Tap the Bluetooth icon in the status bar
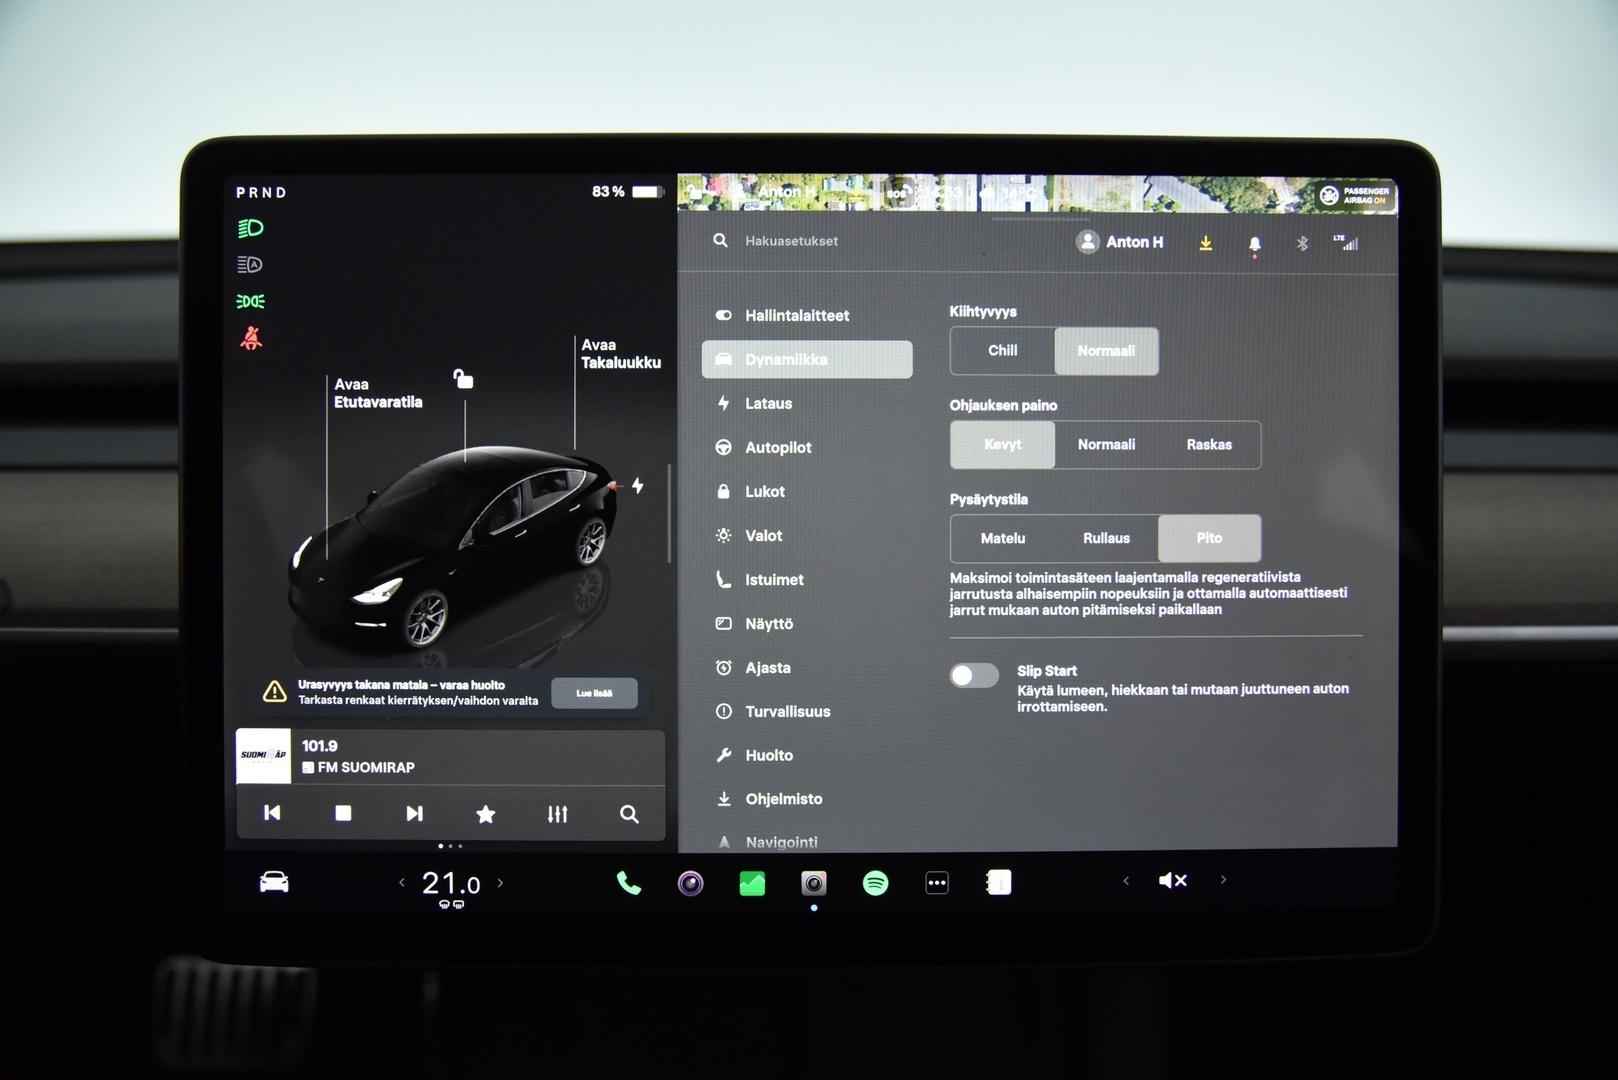Screen dimensions: 1618x1080 (1303, 242)
